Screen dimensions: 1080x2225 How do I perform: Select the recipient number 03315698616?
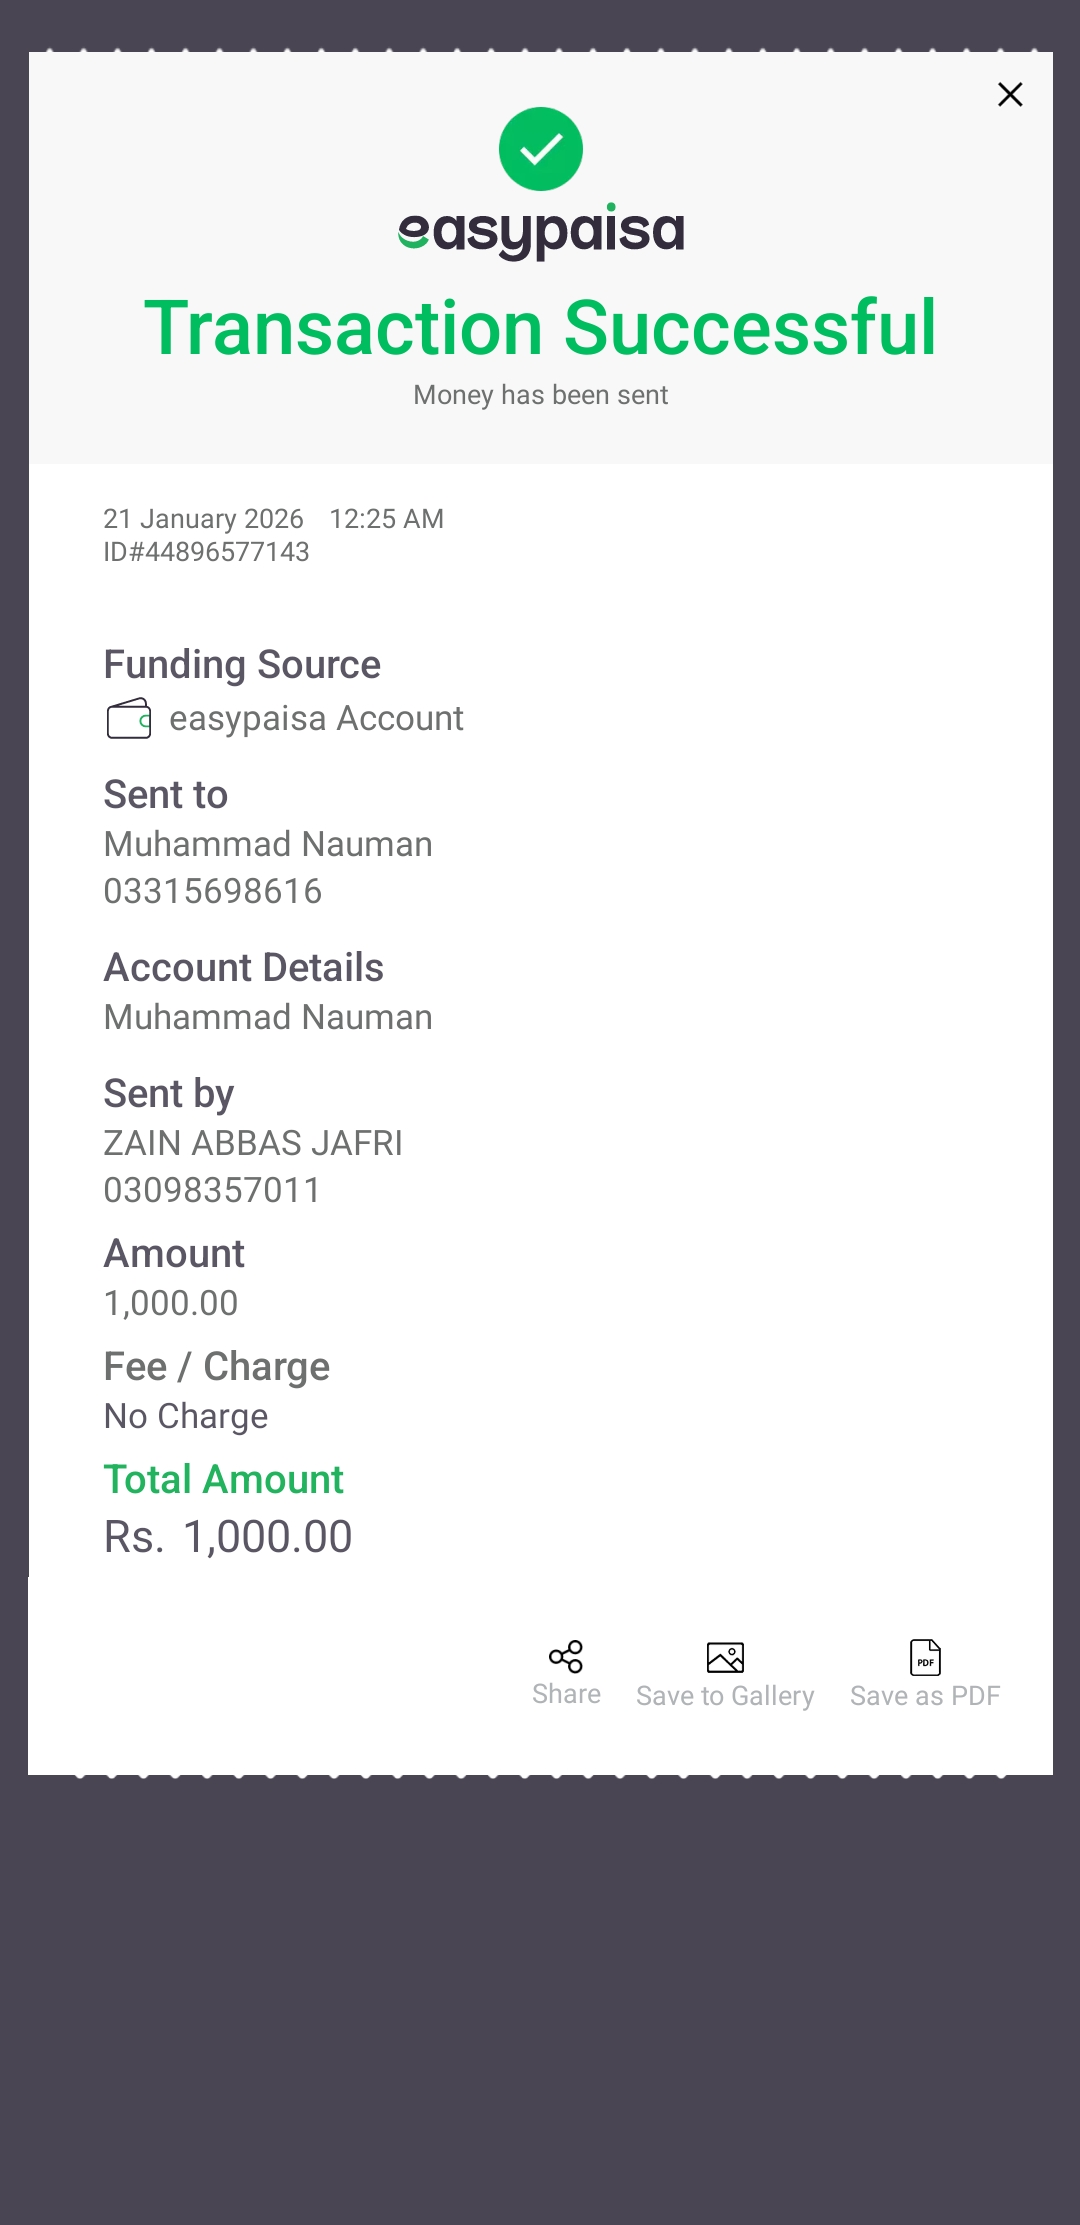pos(213,891)
